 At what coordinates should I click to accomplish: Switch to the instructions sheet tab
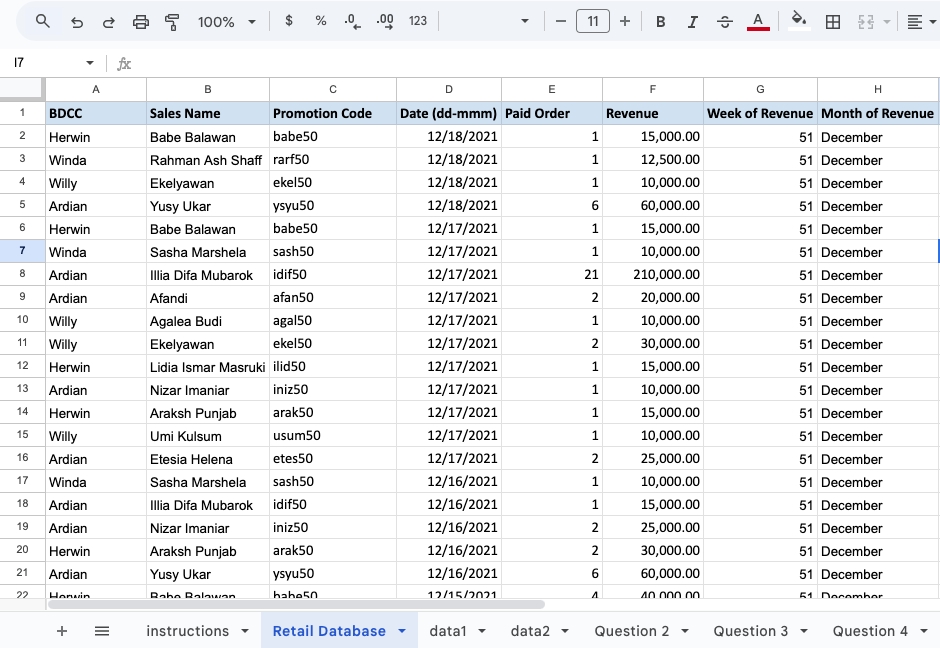pos(188,631)
